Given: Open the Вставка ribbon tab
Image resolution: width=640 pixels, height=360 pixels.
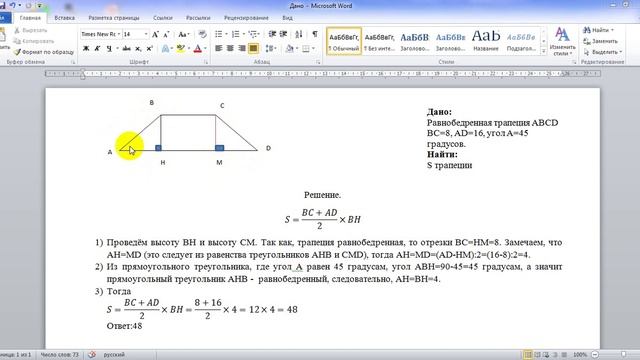Looking at the screenshot, I should 64,18.
